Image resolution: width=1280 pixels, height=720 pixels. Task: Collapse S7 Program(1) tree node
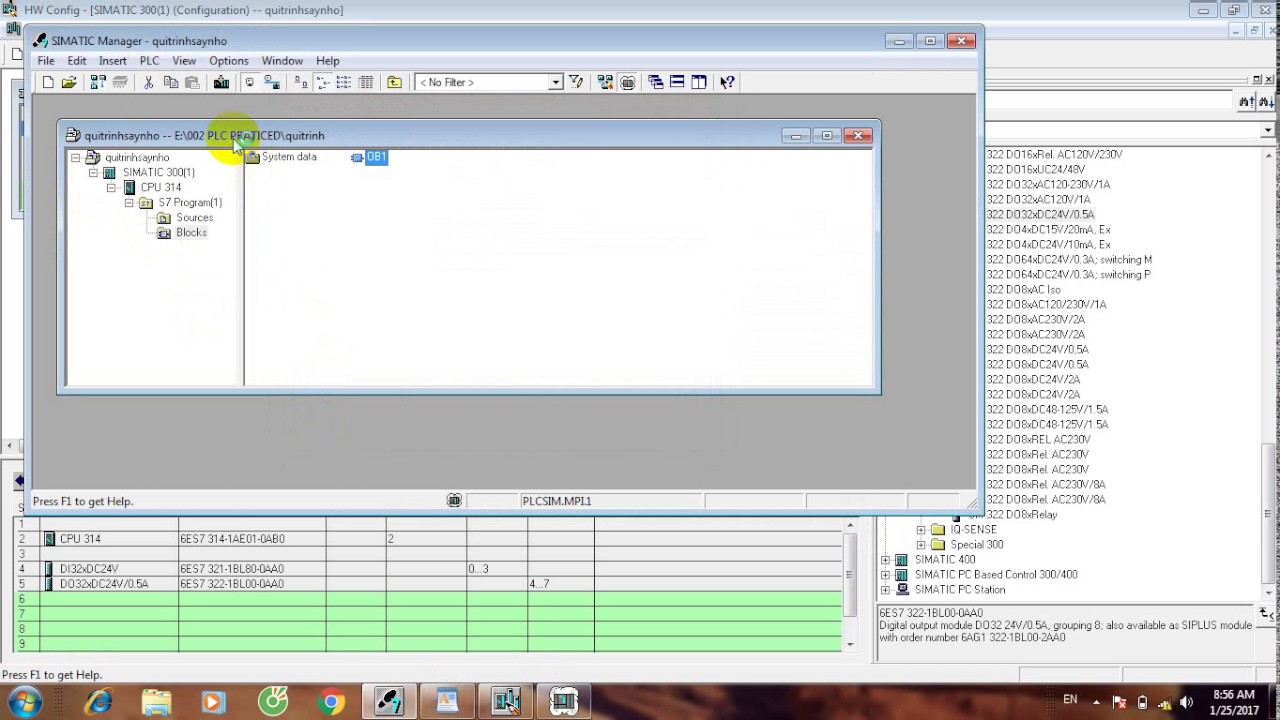tap(129, 203)
